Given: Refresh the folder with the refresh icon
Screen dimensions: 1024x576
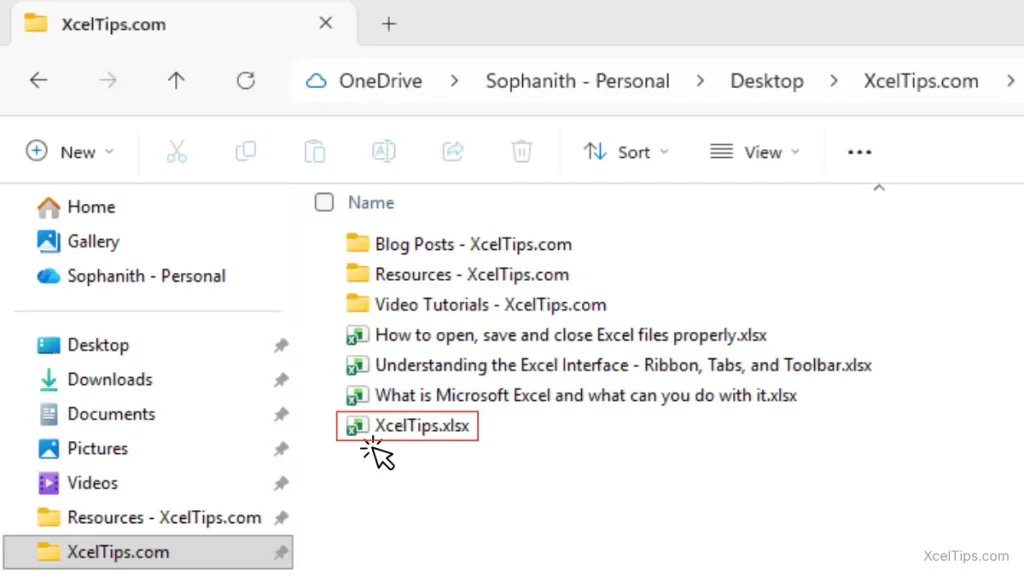Looking at the screenshot, I should (245, 81).
